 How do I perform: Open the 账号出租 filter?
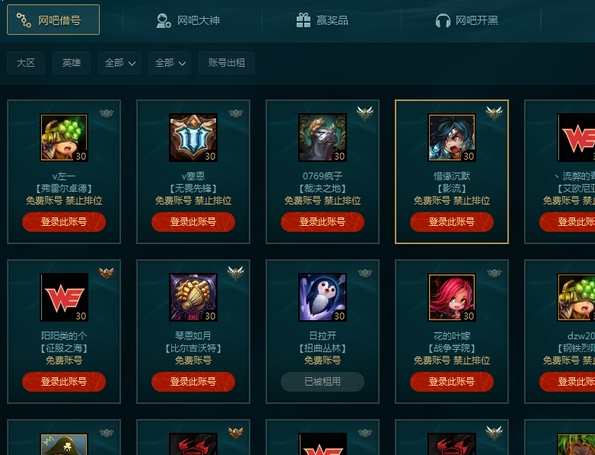(227, 63)
